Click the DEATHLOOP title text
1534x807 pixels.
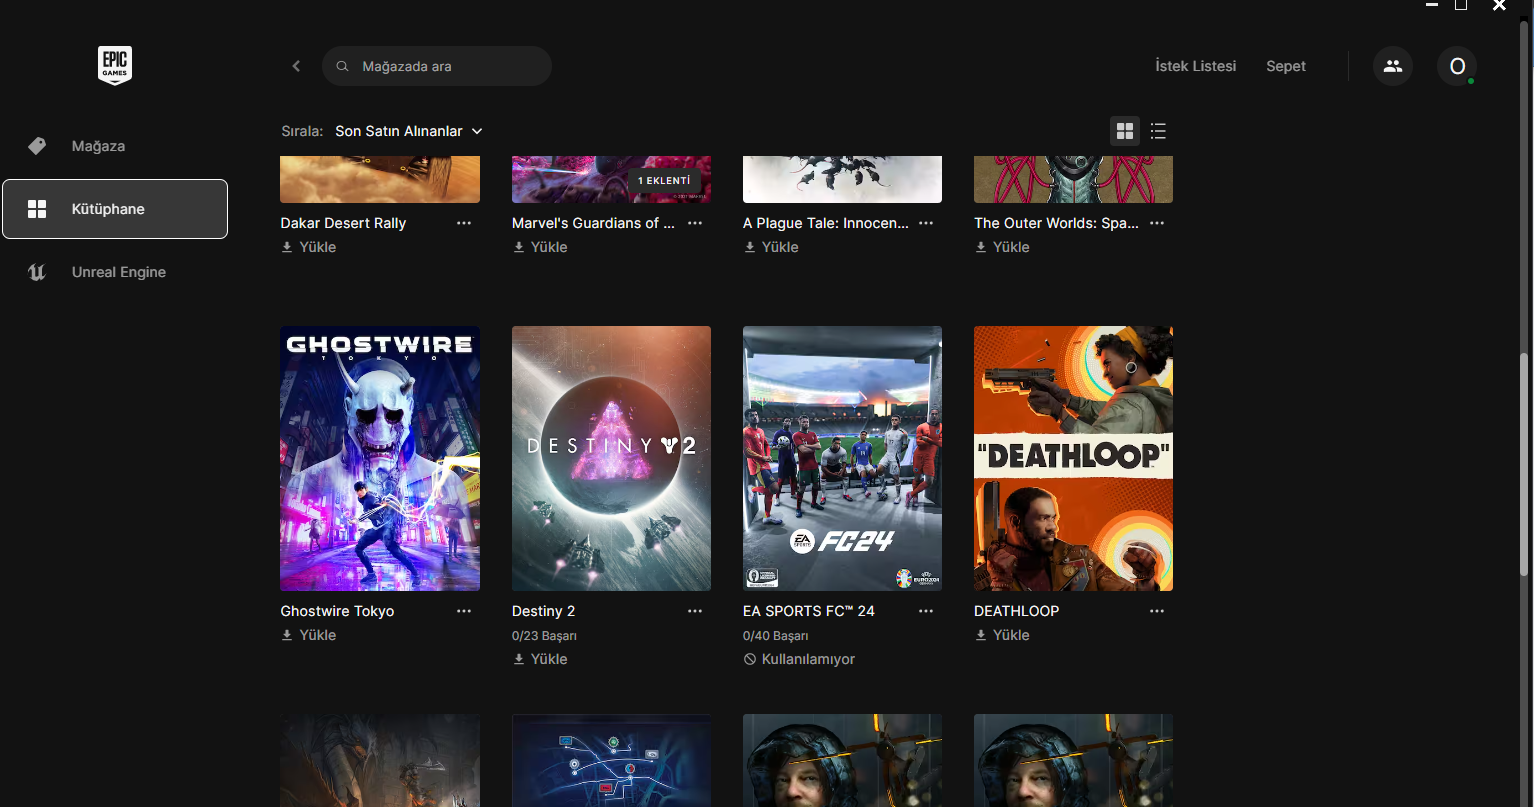1016,611
